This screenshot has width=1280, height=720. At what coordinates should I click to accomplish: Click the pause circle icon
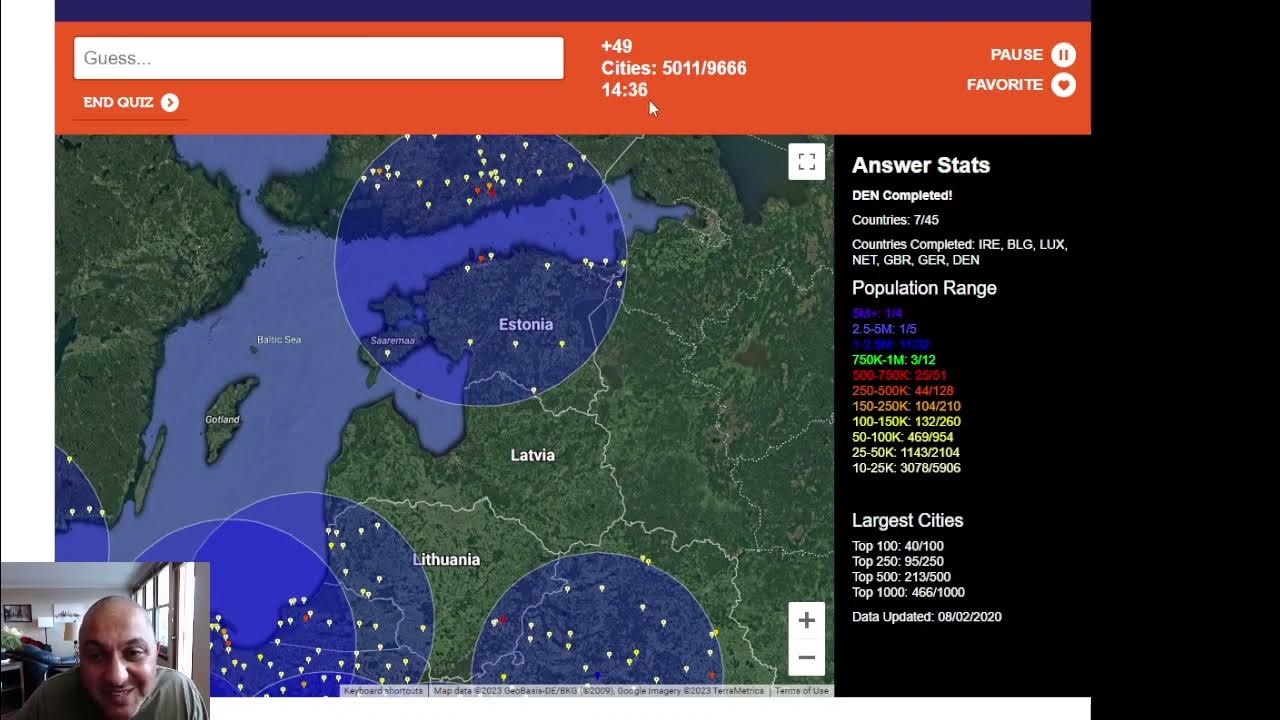click(x=1064, y=55)
